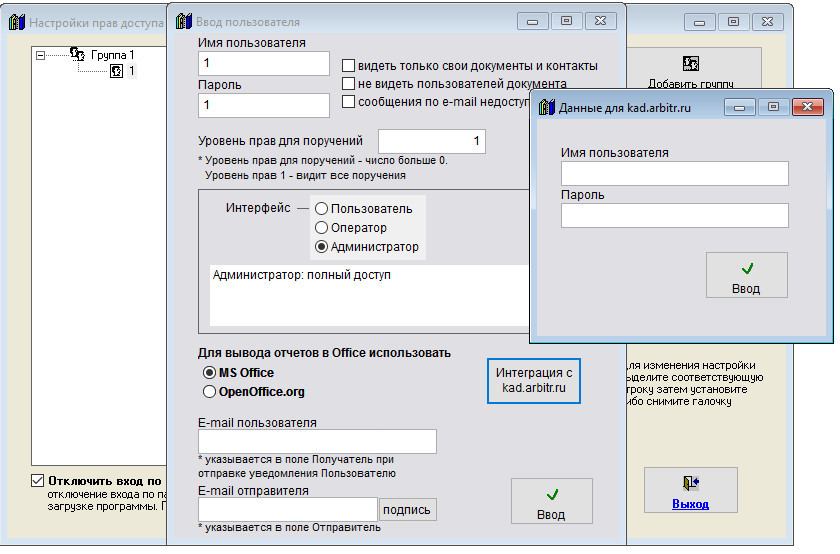Click the E-mail пользователя field
Viewport: 840px width, 554px height.
pos(317,441)
